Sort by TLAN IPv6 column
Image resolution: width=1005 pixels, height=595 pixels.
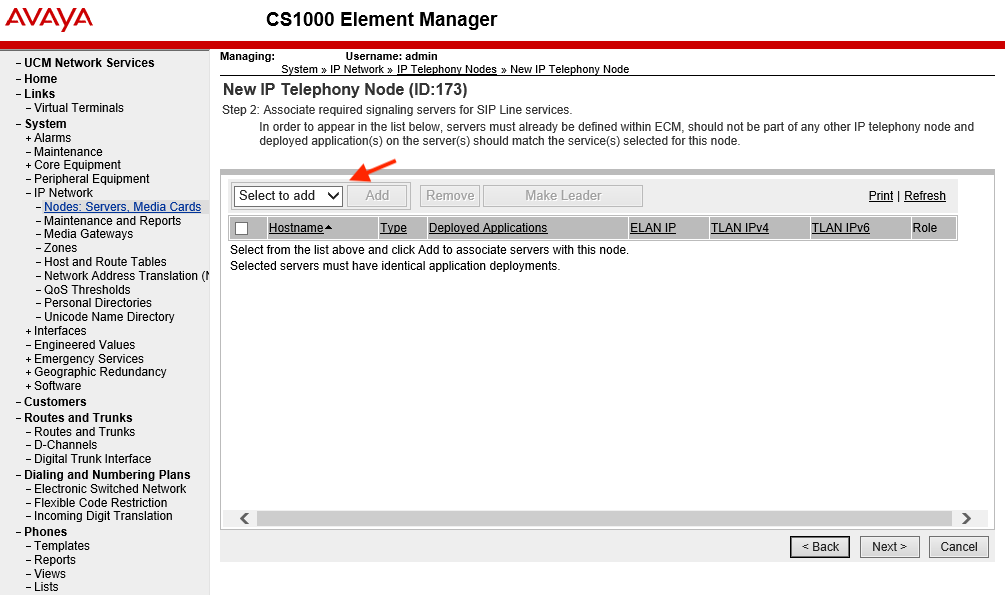click(841, 228)
